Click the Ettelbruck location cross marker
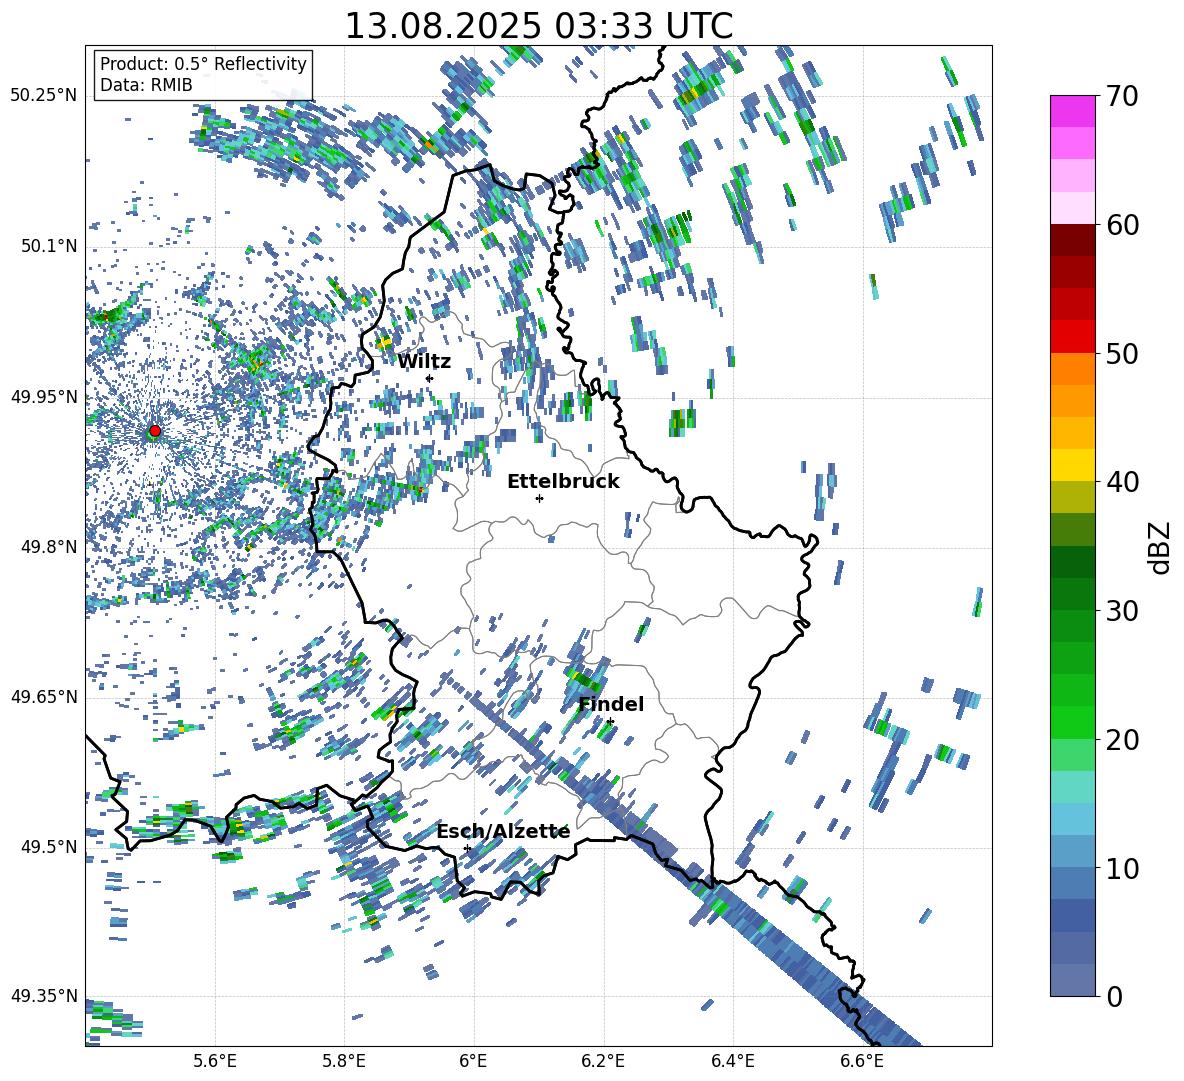The width and height of the screenshot is (1184, 1081). (x=539, y=498)
